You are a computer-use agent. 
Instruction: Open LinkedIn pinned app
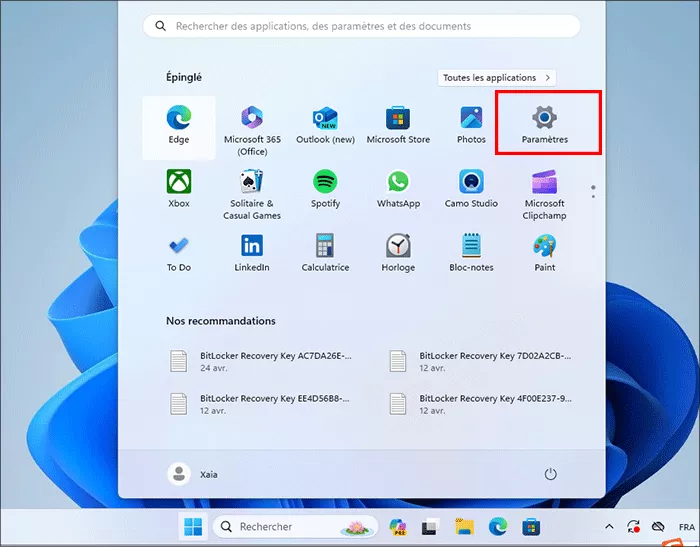click(252, 252)
